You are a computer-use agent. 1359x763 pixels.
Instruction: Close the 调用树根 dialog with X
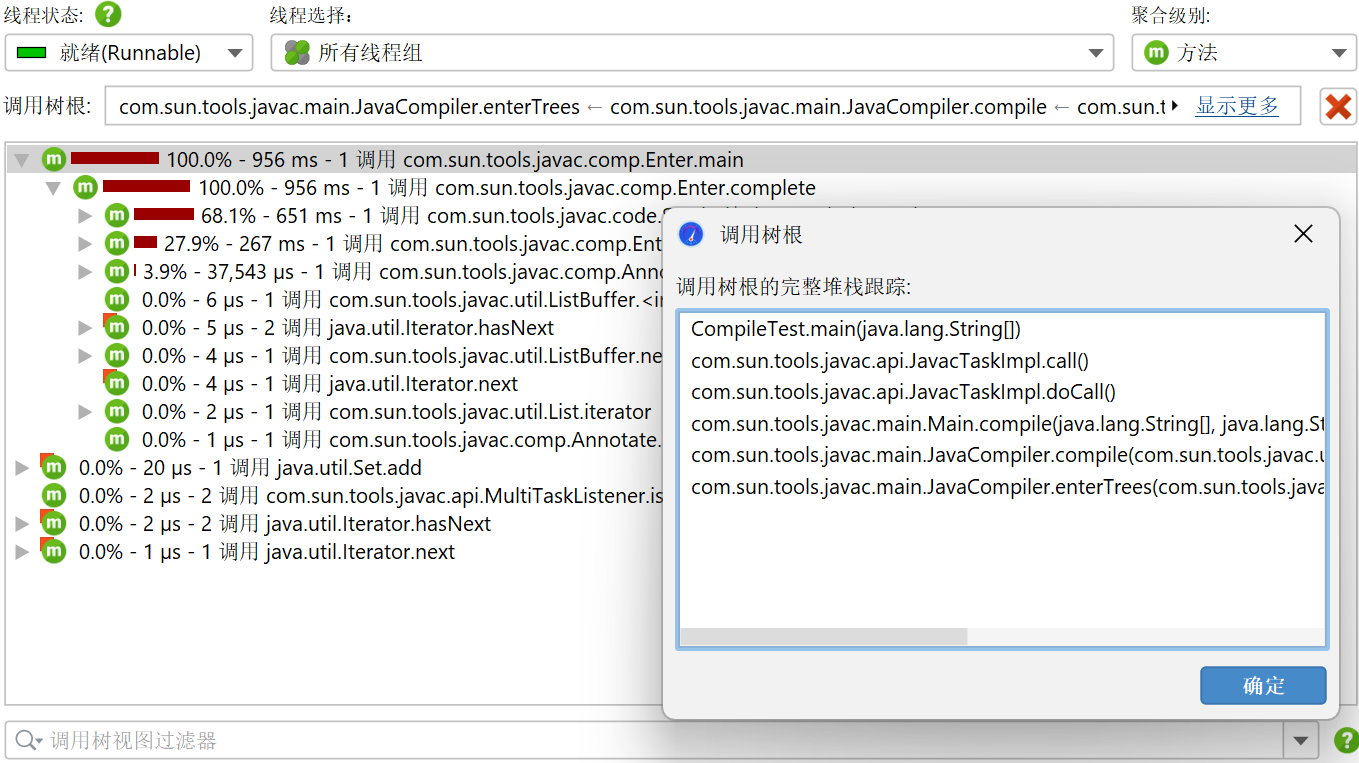point(1303,234)
